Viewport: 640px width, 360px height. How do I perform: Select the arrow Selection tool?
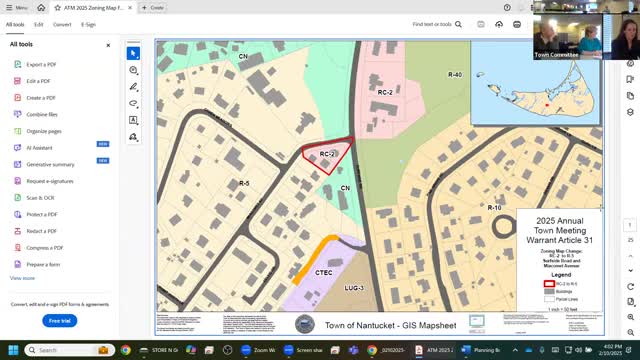pyautogui.click(x=133, y=53)
